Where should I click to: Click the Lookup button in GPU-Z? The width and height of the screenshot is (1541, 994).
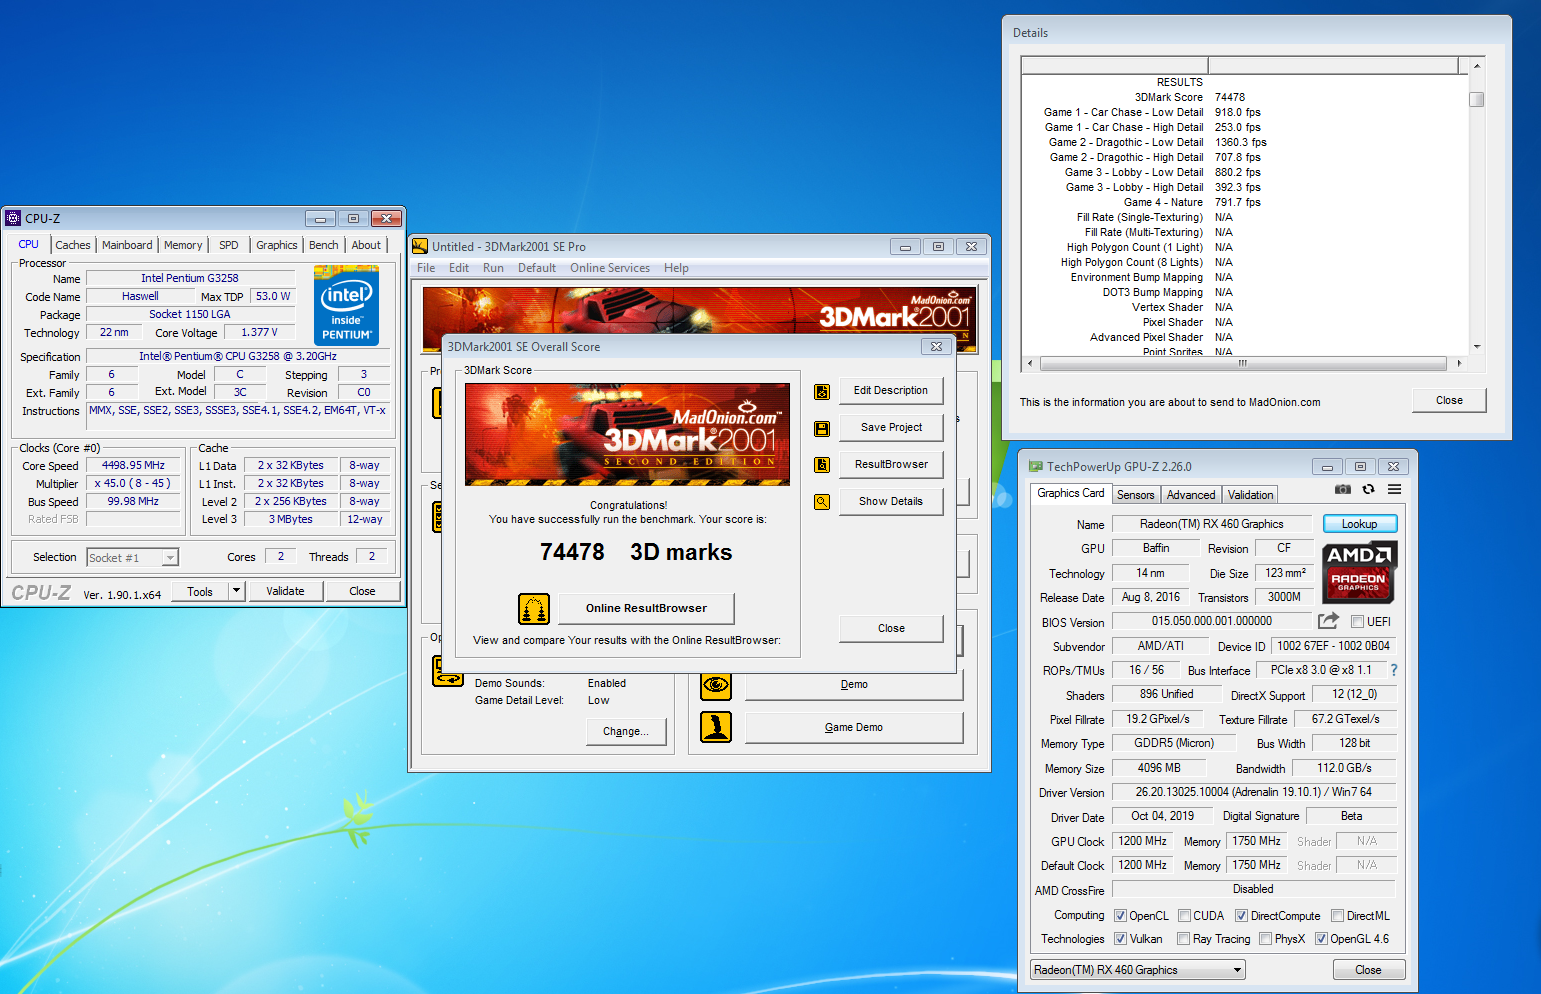pyautogui.click(x=1360, y=524)
